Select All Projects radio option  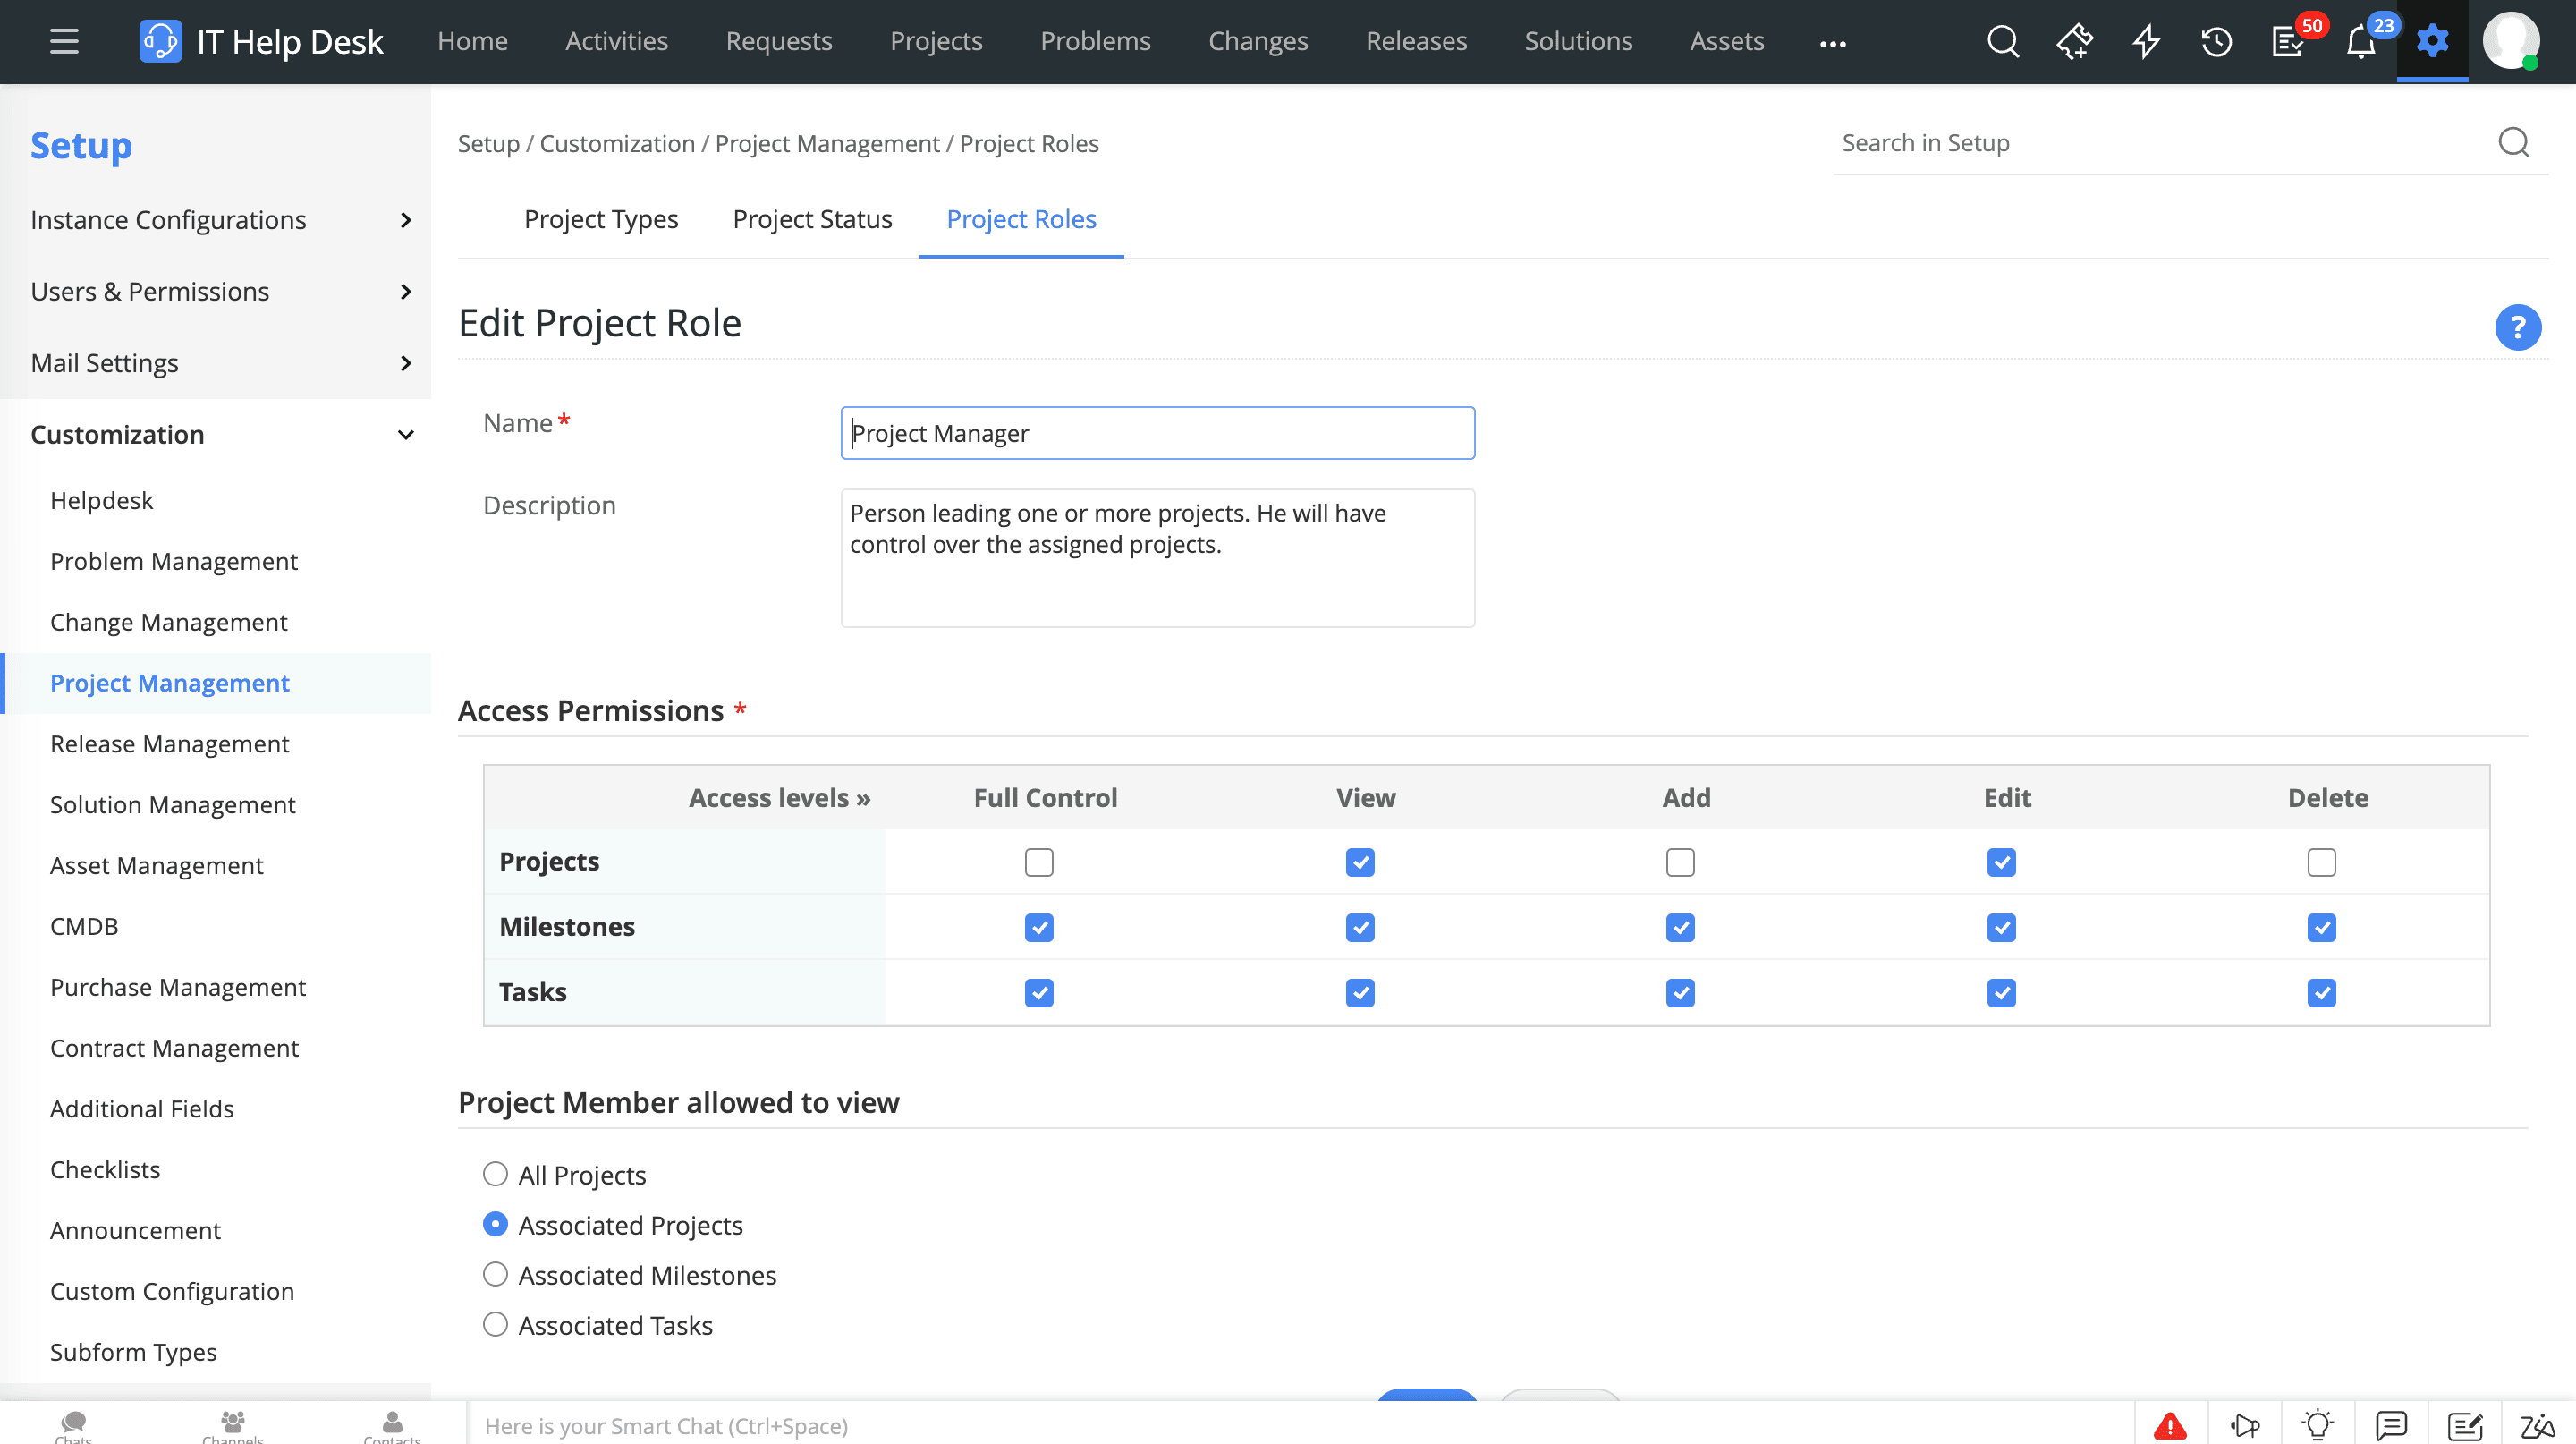(x=495, y=1174)
